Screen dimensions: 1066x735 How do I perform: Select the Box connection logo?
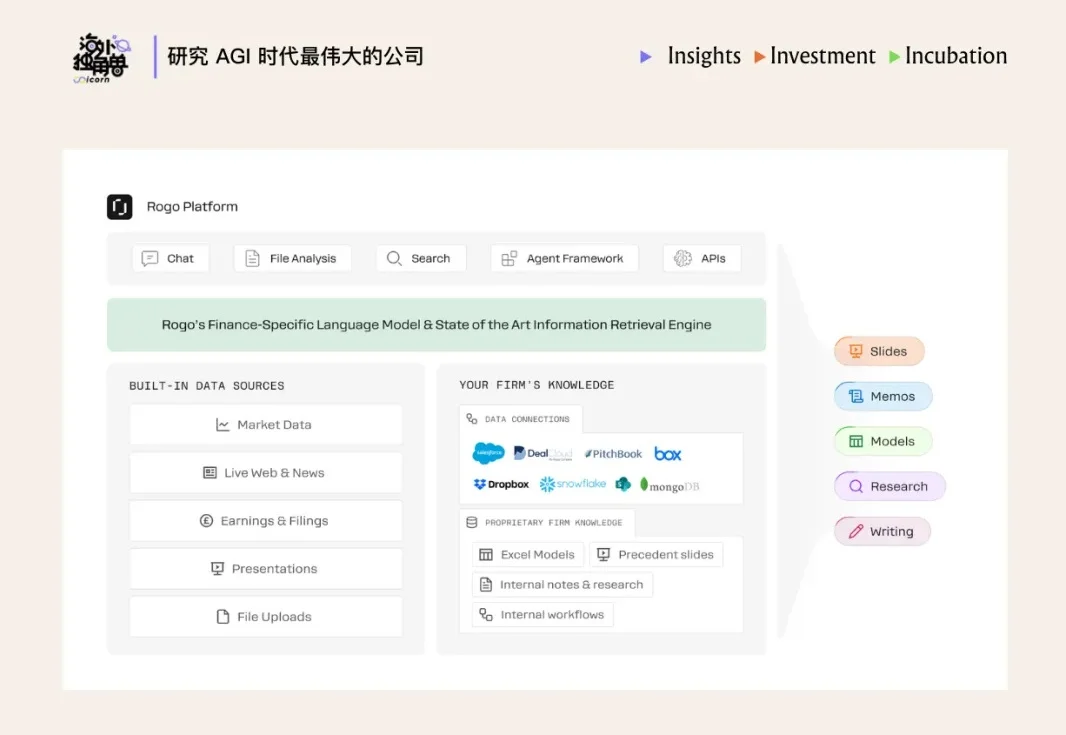(667, 453)
